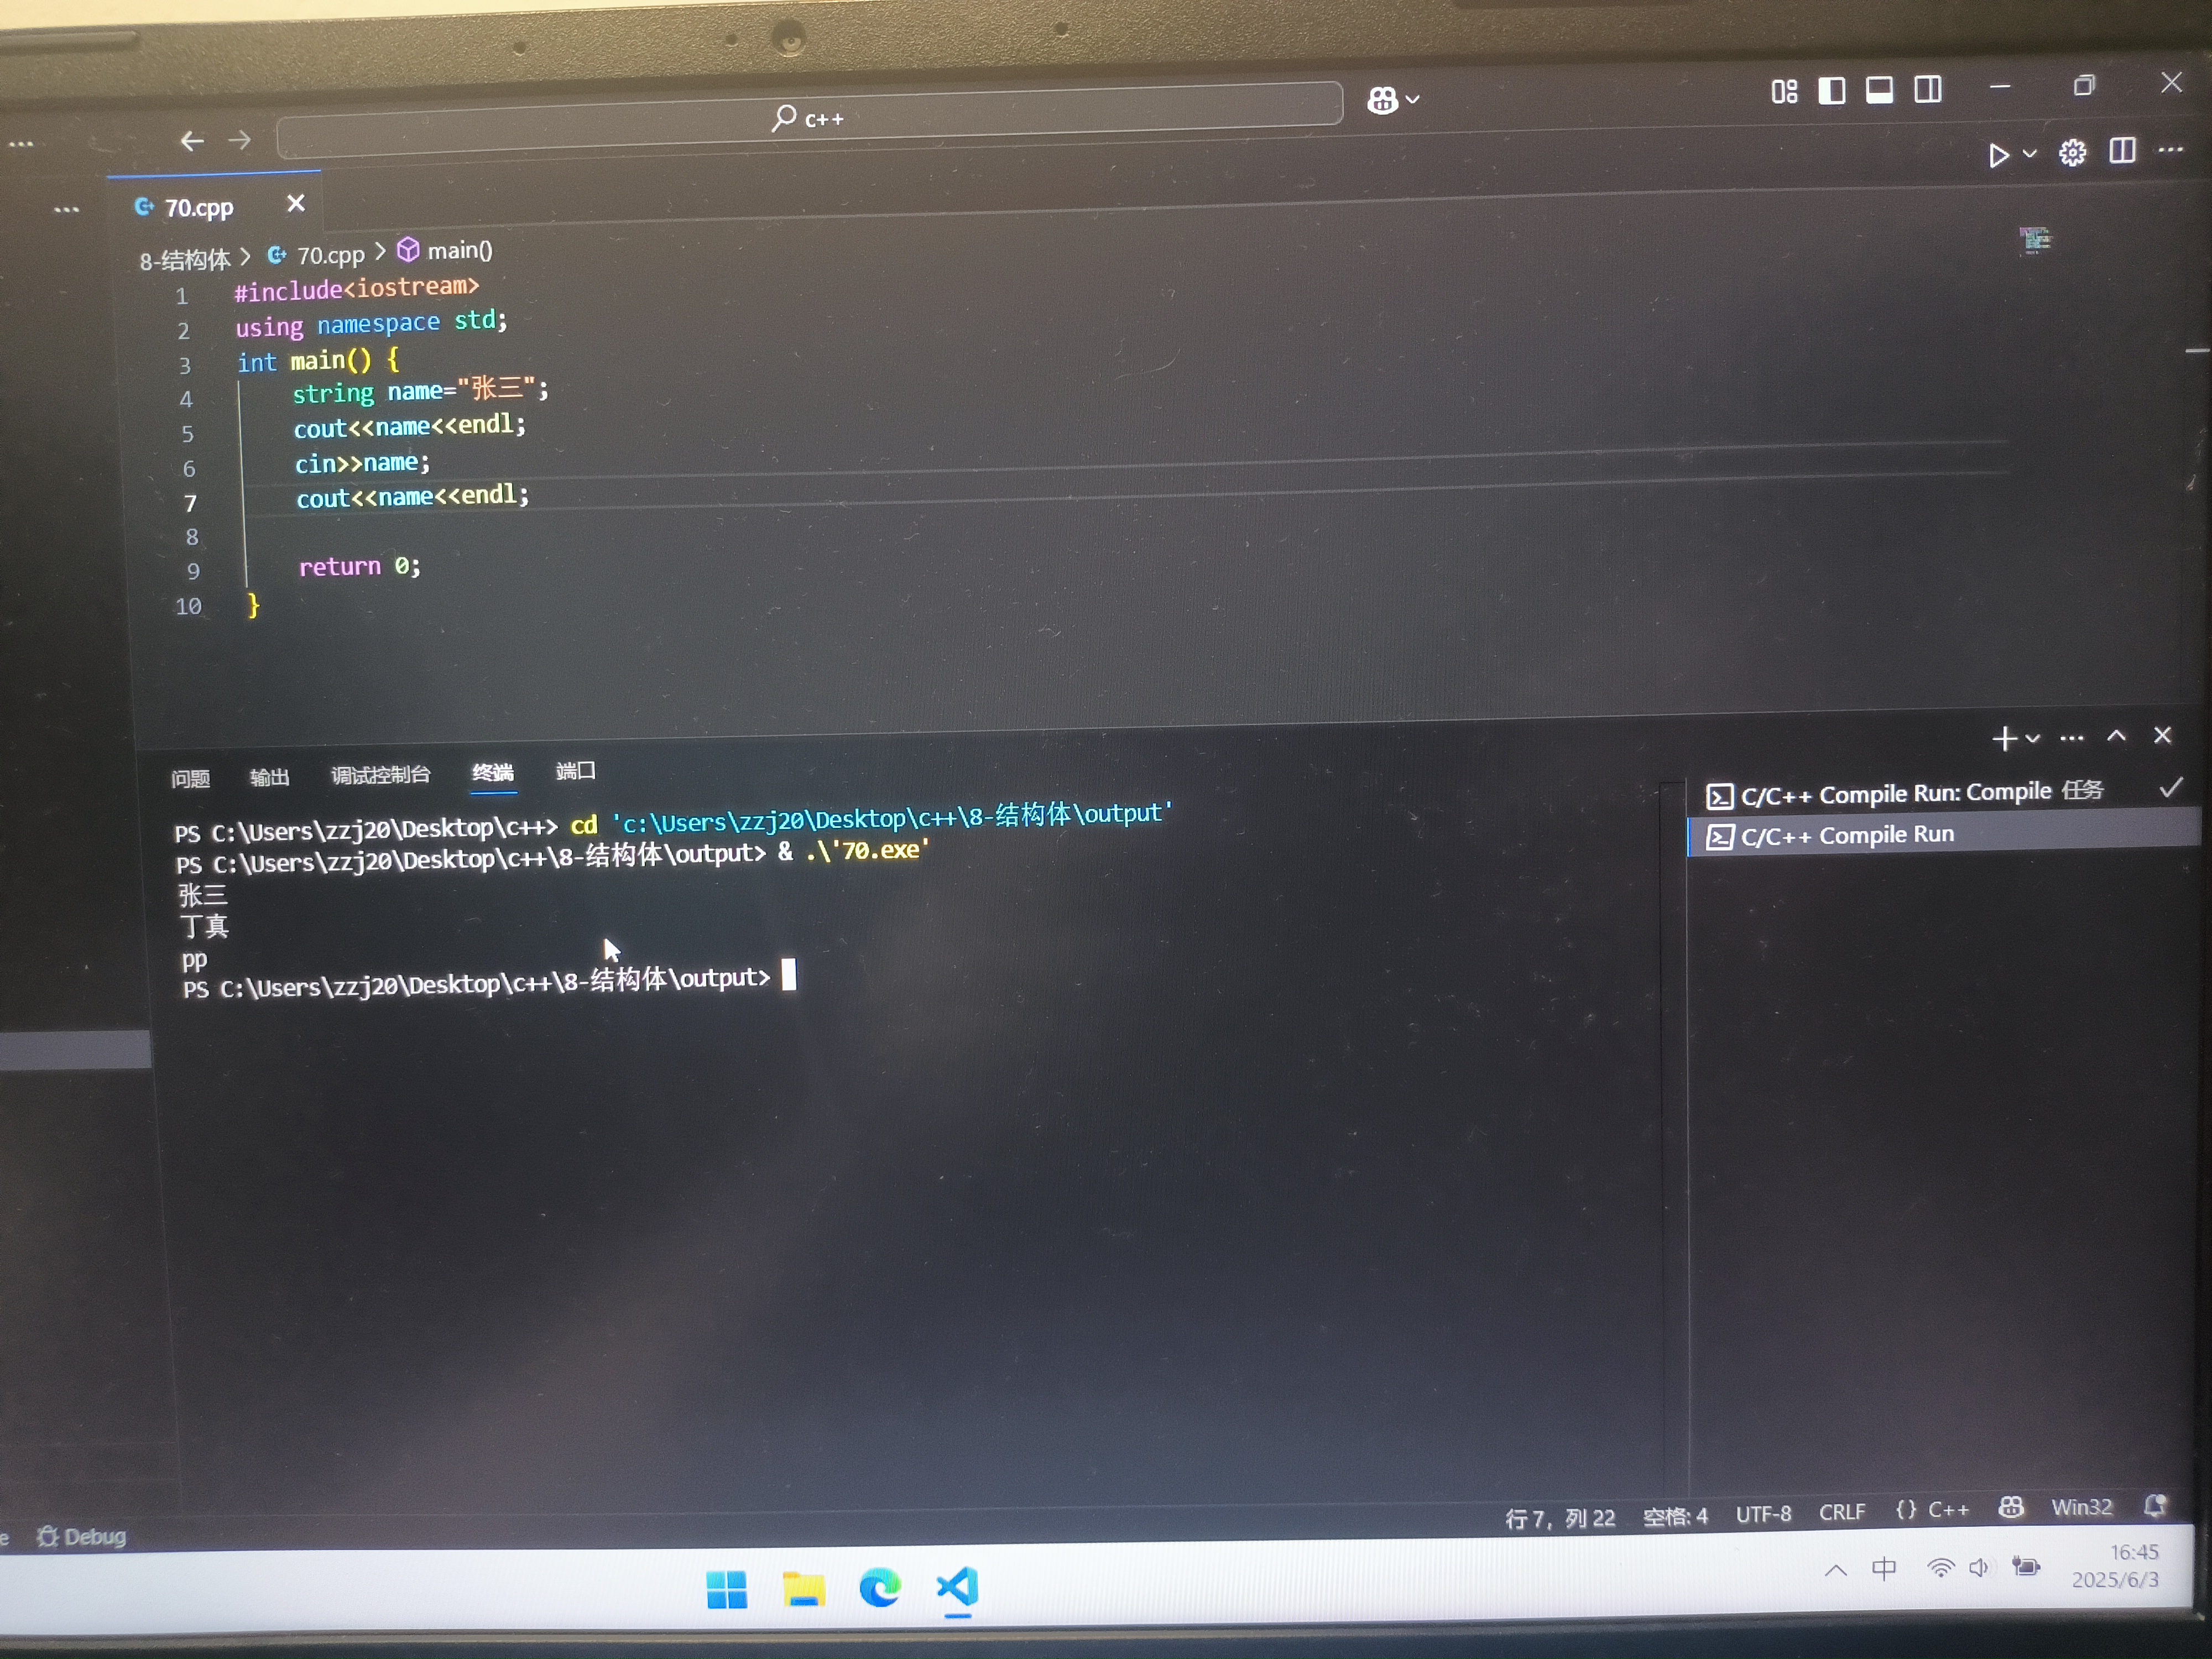The height and width of the screenshot is (1659, 2212).
Task: Click the split editor right icon
Action: 2122,151
